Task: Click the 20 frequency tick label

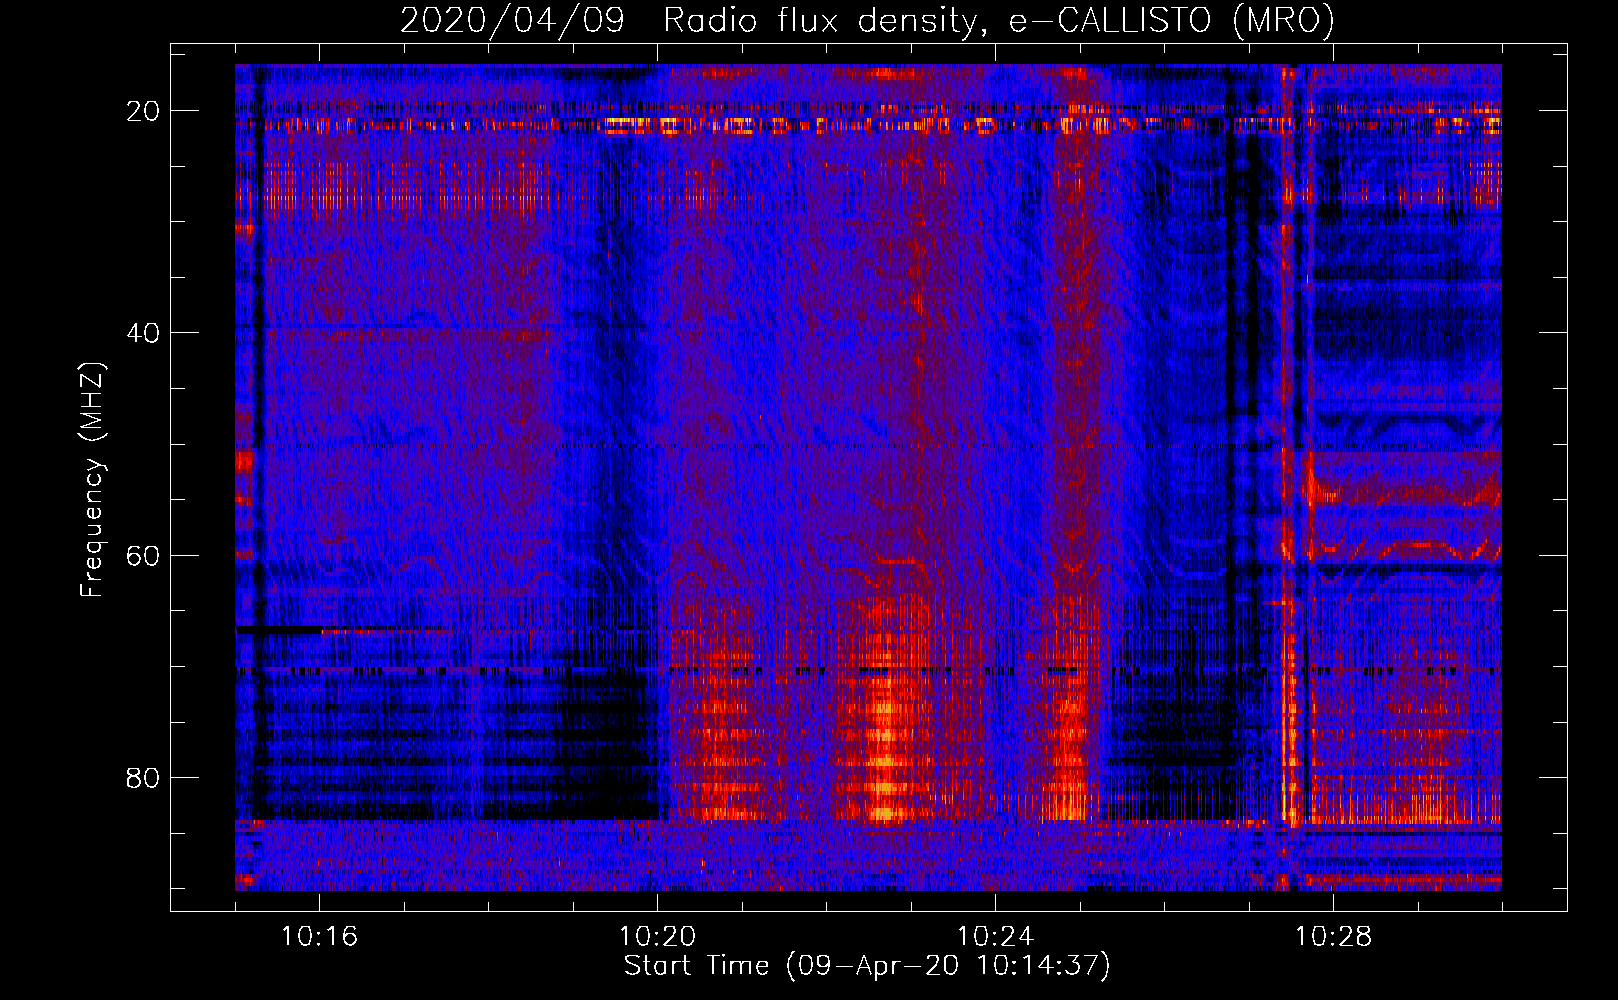Action: [143, 111]
